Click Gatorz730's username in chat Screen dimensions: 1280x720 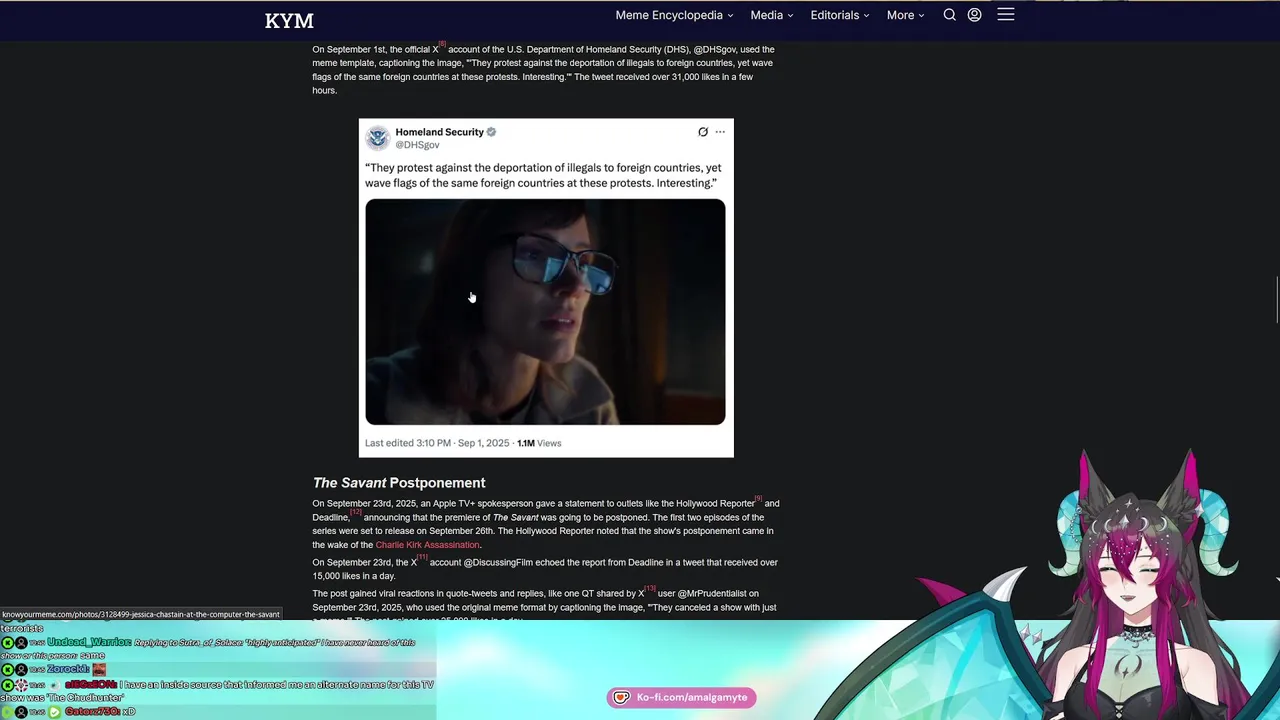pyautogui.click(x=91, y=712)
